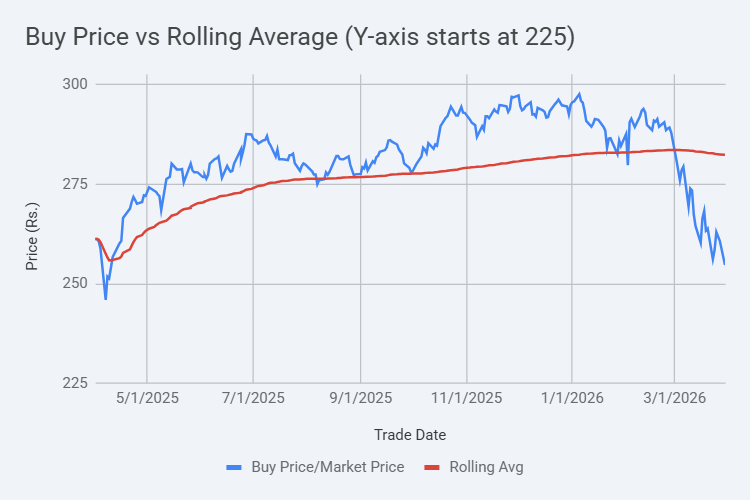Select the "Trade Date" x-axis title

click(410, 434)
